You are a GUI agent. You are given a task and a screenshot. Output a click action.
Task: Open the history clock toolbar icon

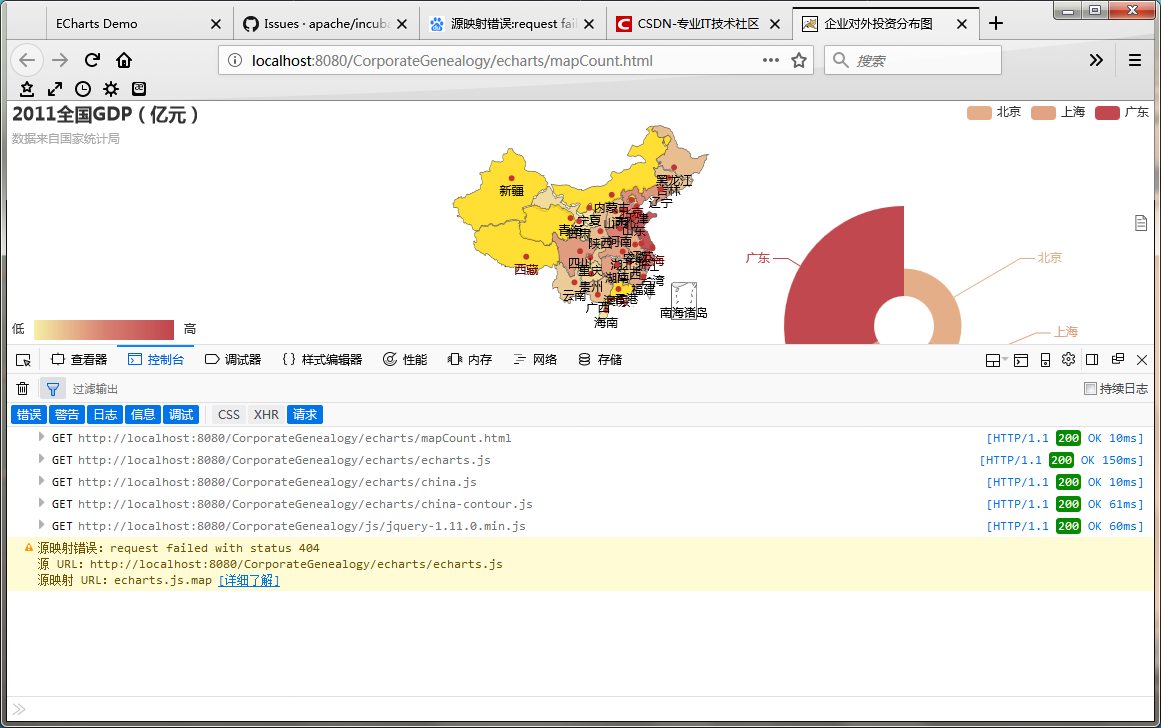point(83,89)
